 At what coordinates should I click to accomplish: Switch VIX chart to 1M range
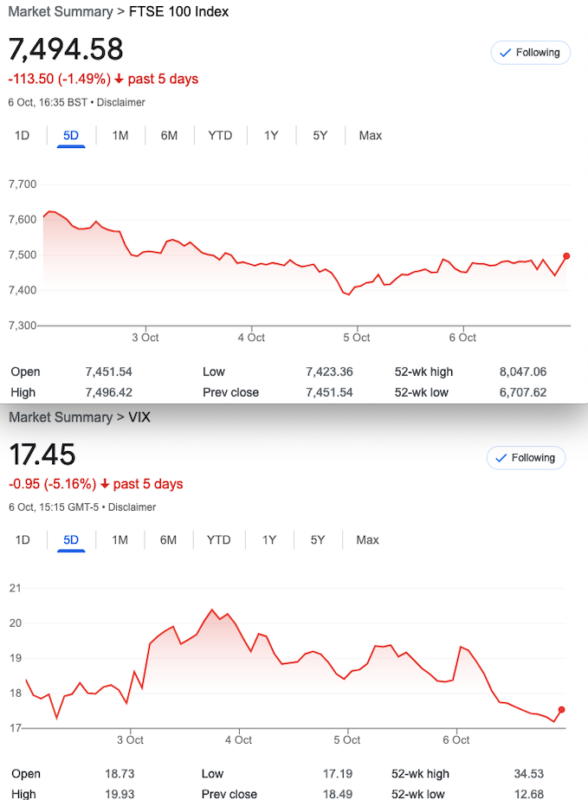coord(120,540)
